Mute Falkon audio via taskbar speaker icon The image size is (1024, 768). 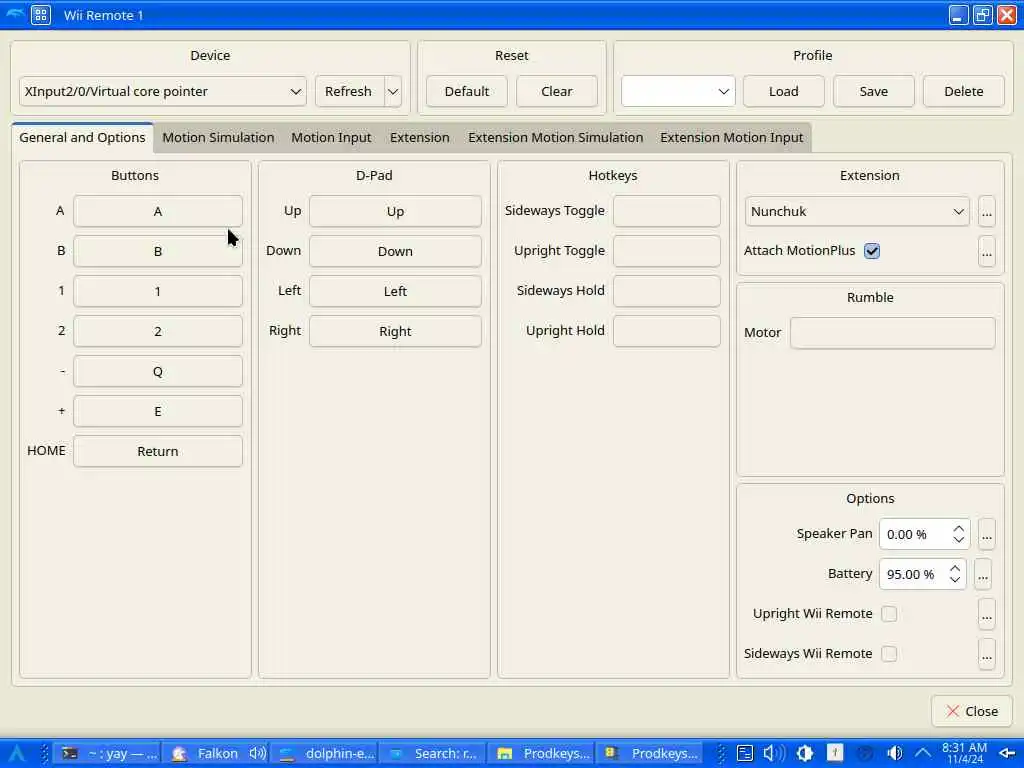[257, 753]
